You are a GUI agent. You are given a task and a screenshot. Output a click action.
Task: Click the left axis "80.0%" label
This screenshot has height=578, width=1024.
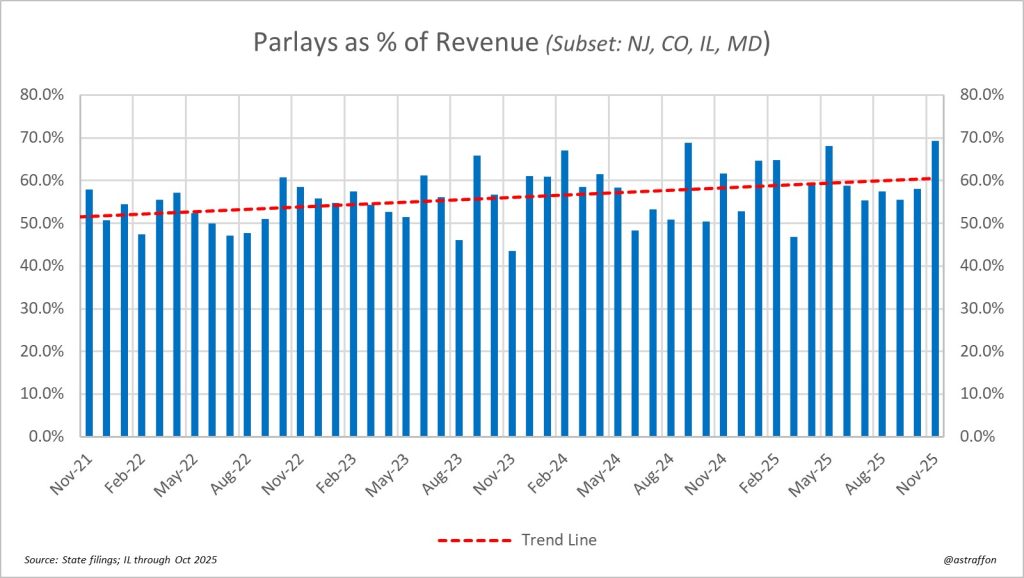point(43,95)
